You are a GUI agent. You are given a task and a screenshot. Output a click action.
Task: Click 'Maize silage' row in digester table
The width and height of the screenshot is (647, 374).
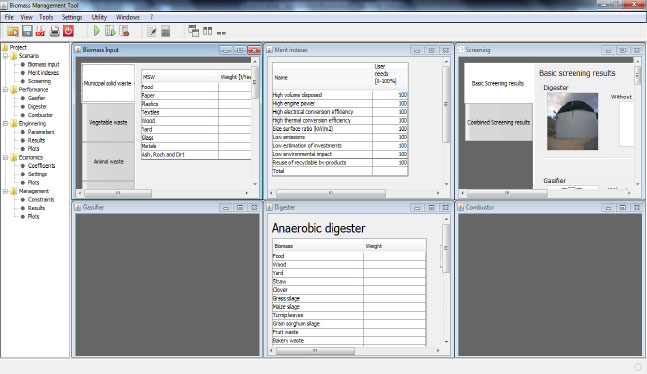349,307
